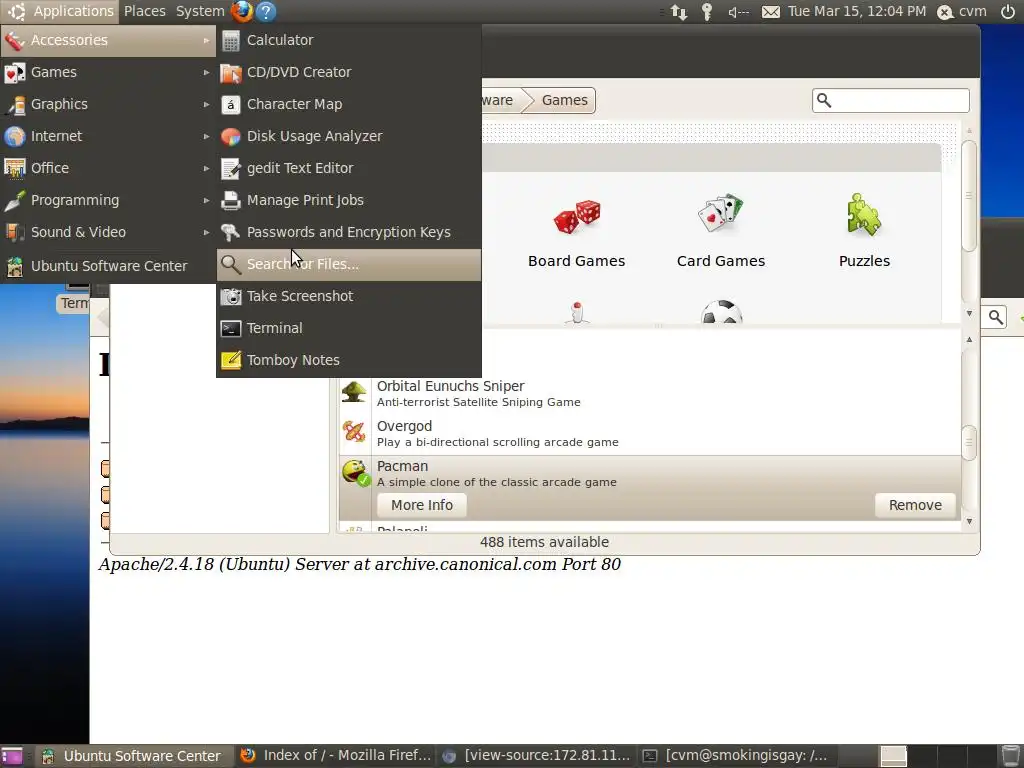1024x768 pixels.
Task: Click the Applications menu in the top panel
Action: tap(59, 11)
